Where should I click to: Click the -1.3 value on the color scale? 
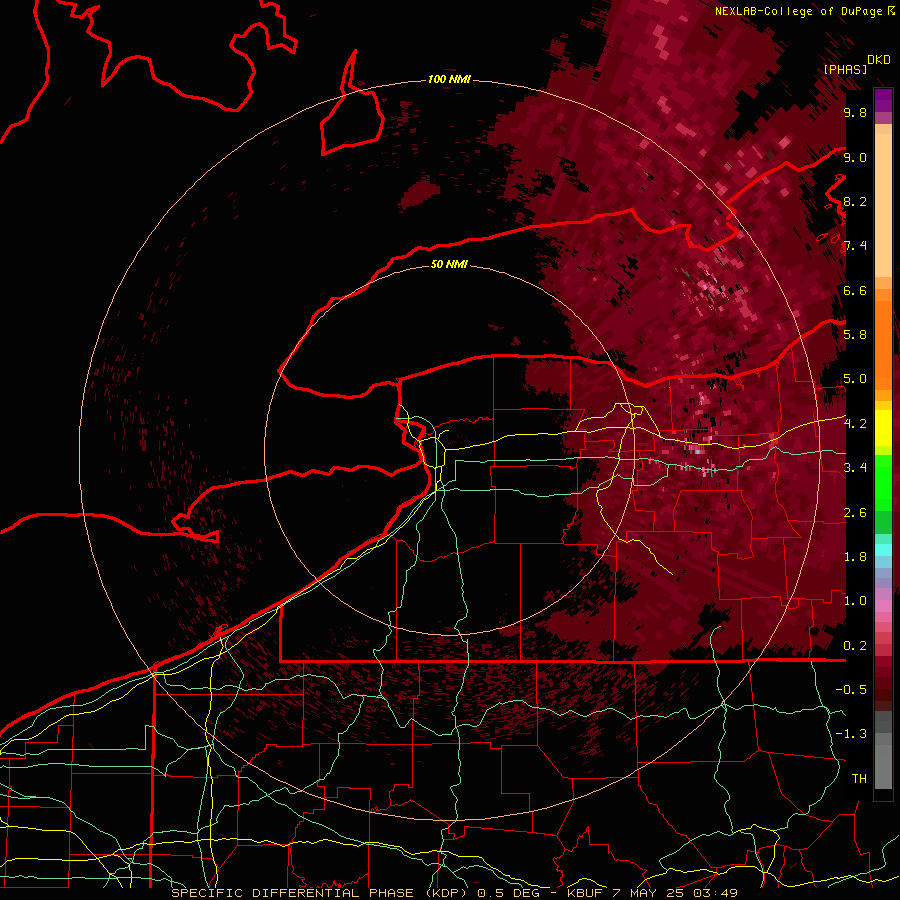coord(851,734)
